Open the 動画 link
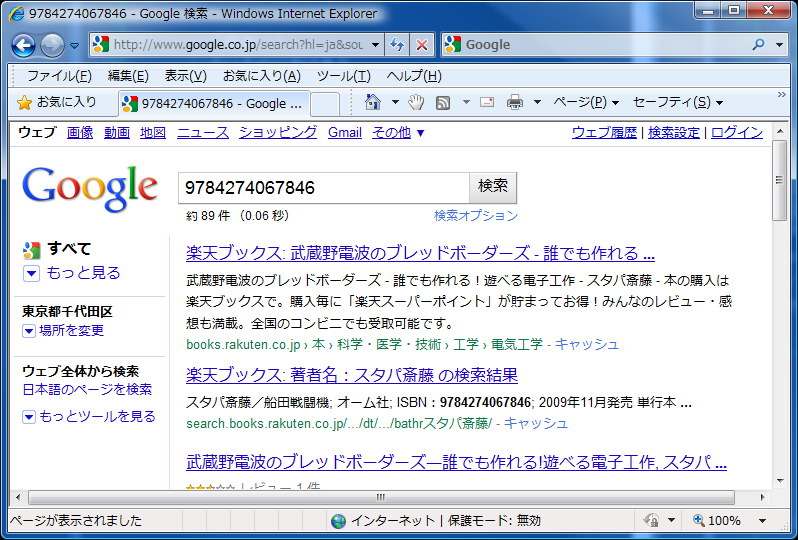This screenshot has width=798, height=540. pos(117,133)
